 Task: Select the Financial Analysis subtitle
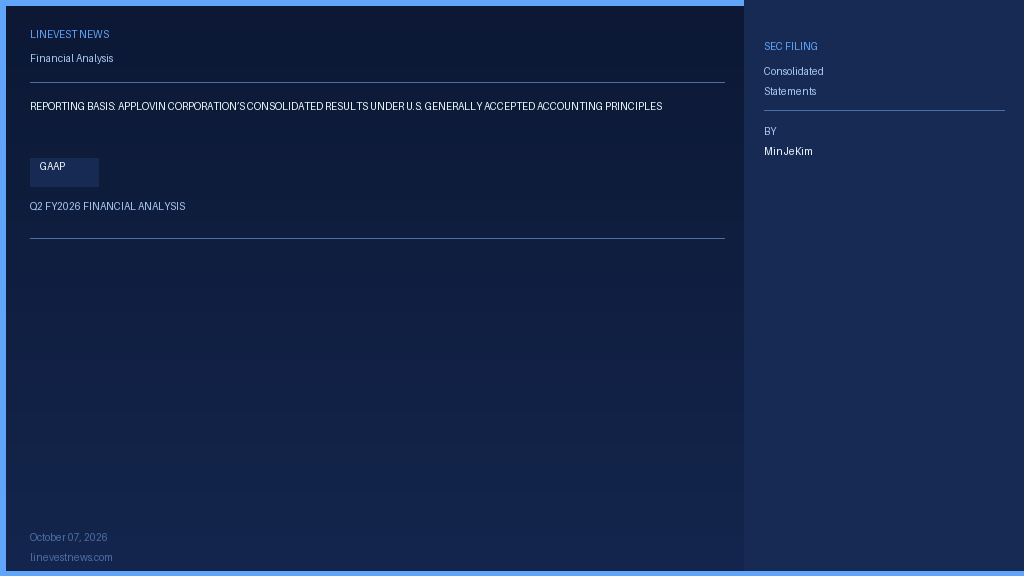click(x=71, y=58)
